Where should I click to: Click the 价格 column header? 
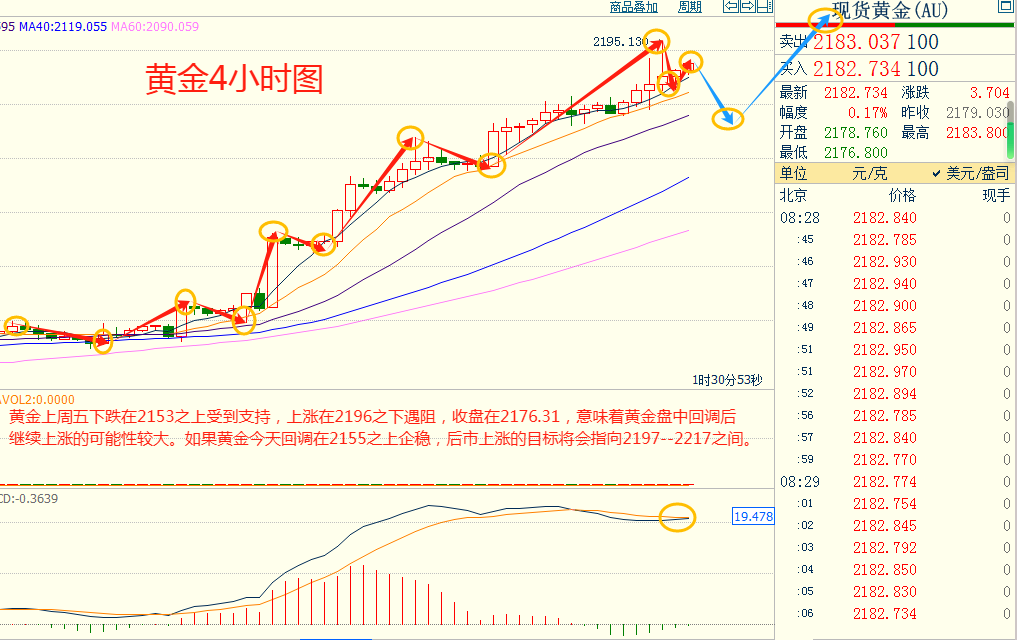[902, 195]
